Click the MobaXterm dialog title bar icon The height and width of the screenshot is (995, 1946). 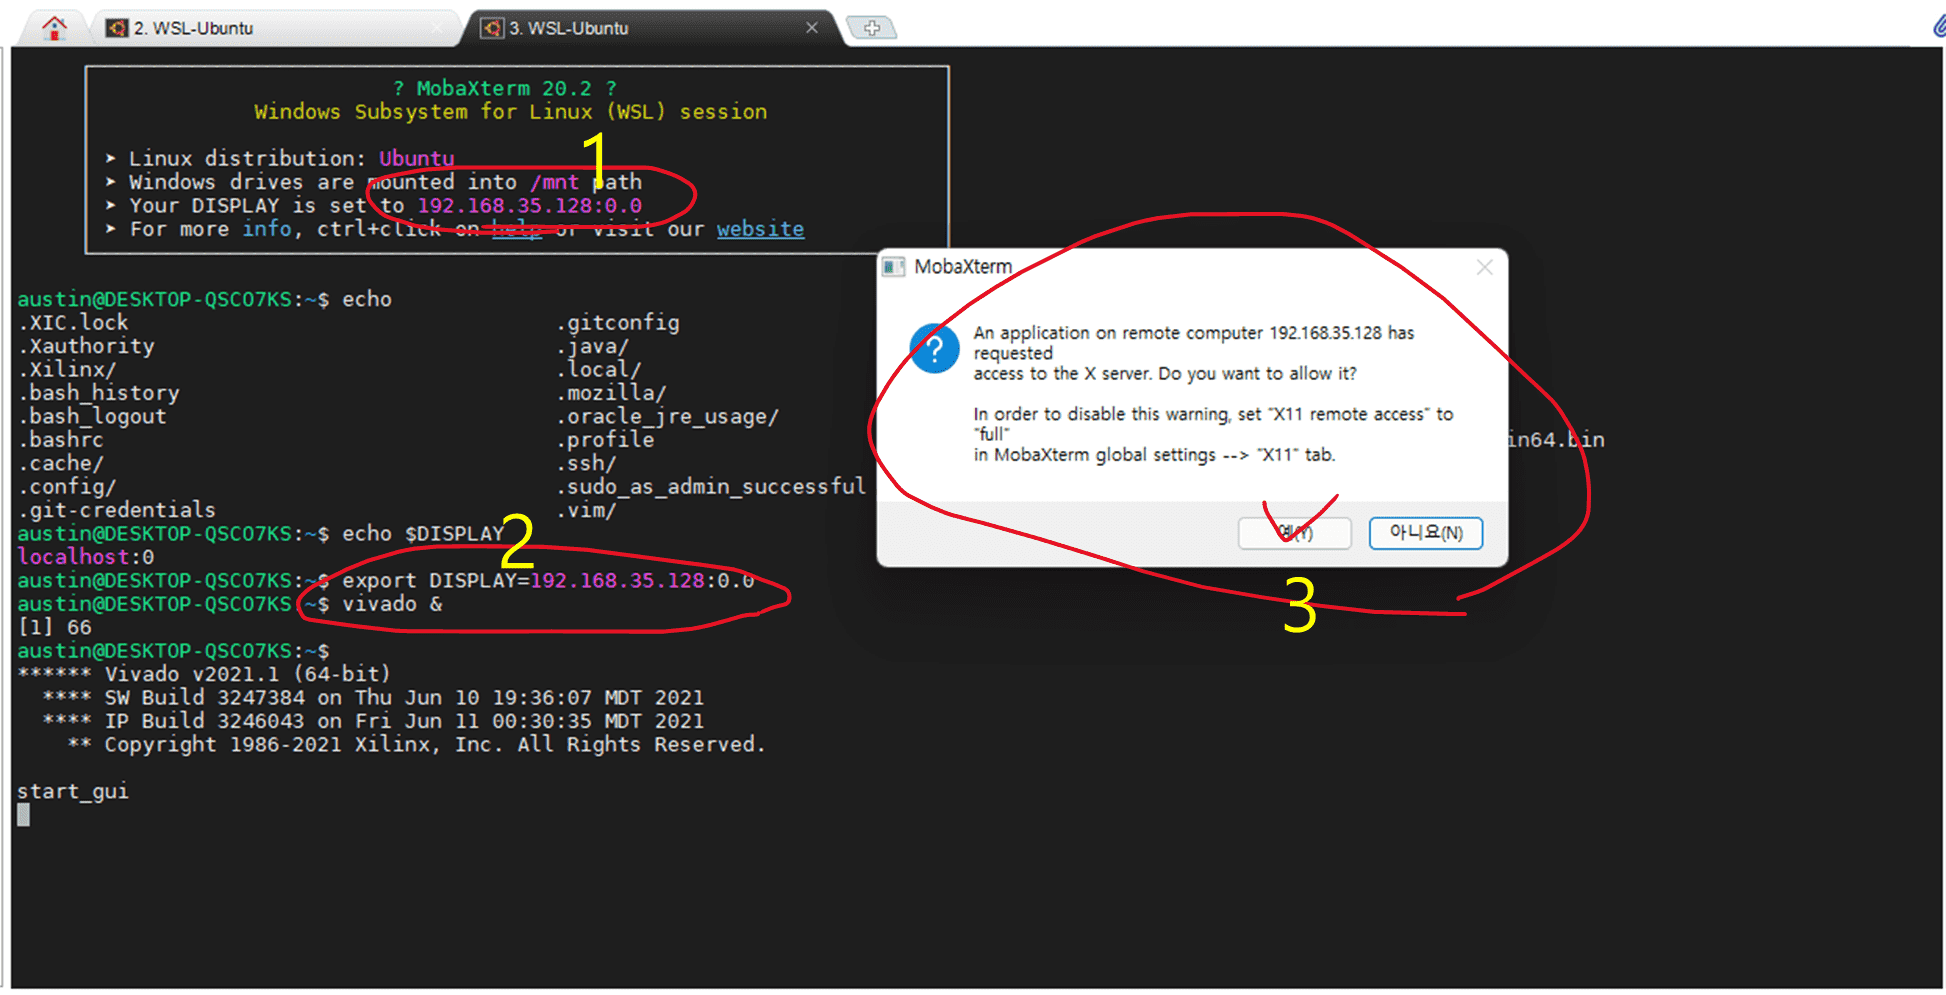894,267
